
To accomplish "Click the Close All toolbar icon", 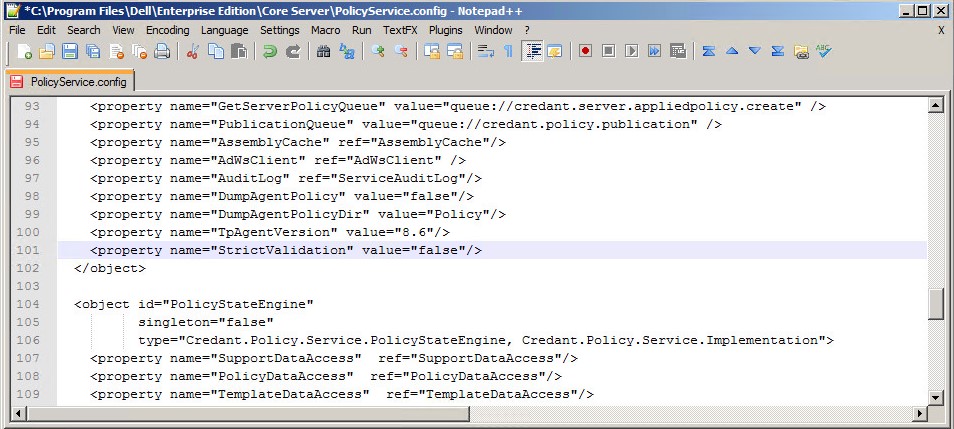I will coord(139,52).
